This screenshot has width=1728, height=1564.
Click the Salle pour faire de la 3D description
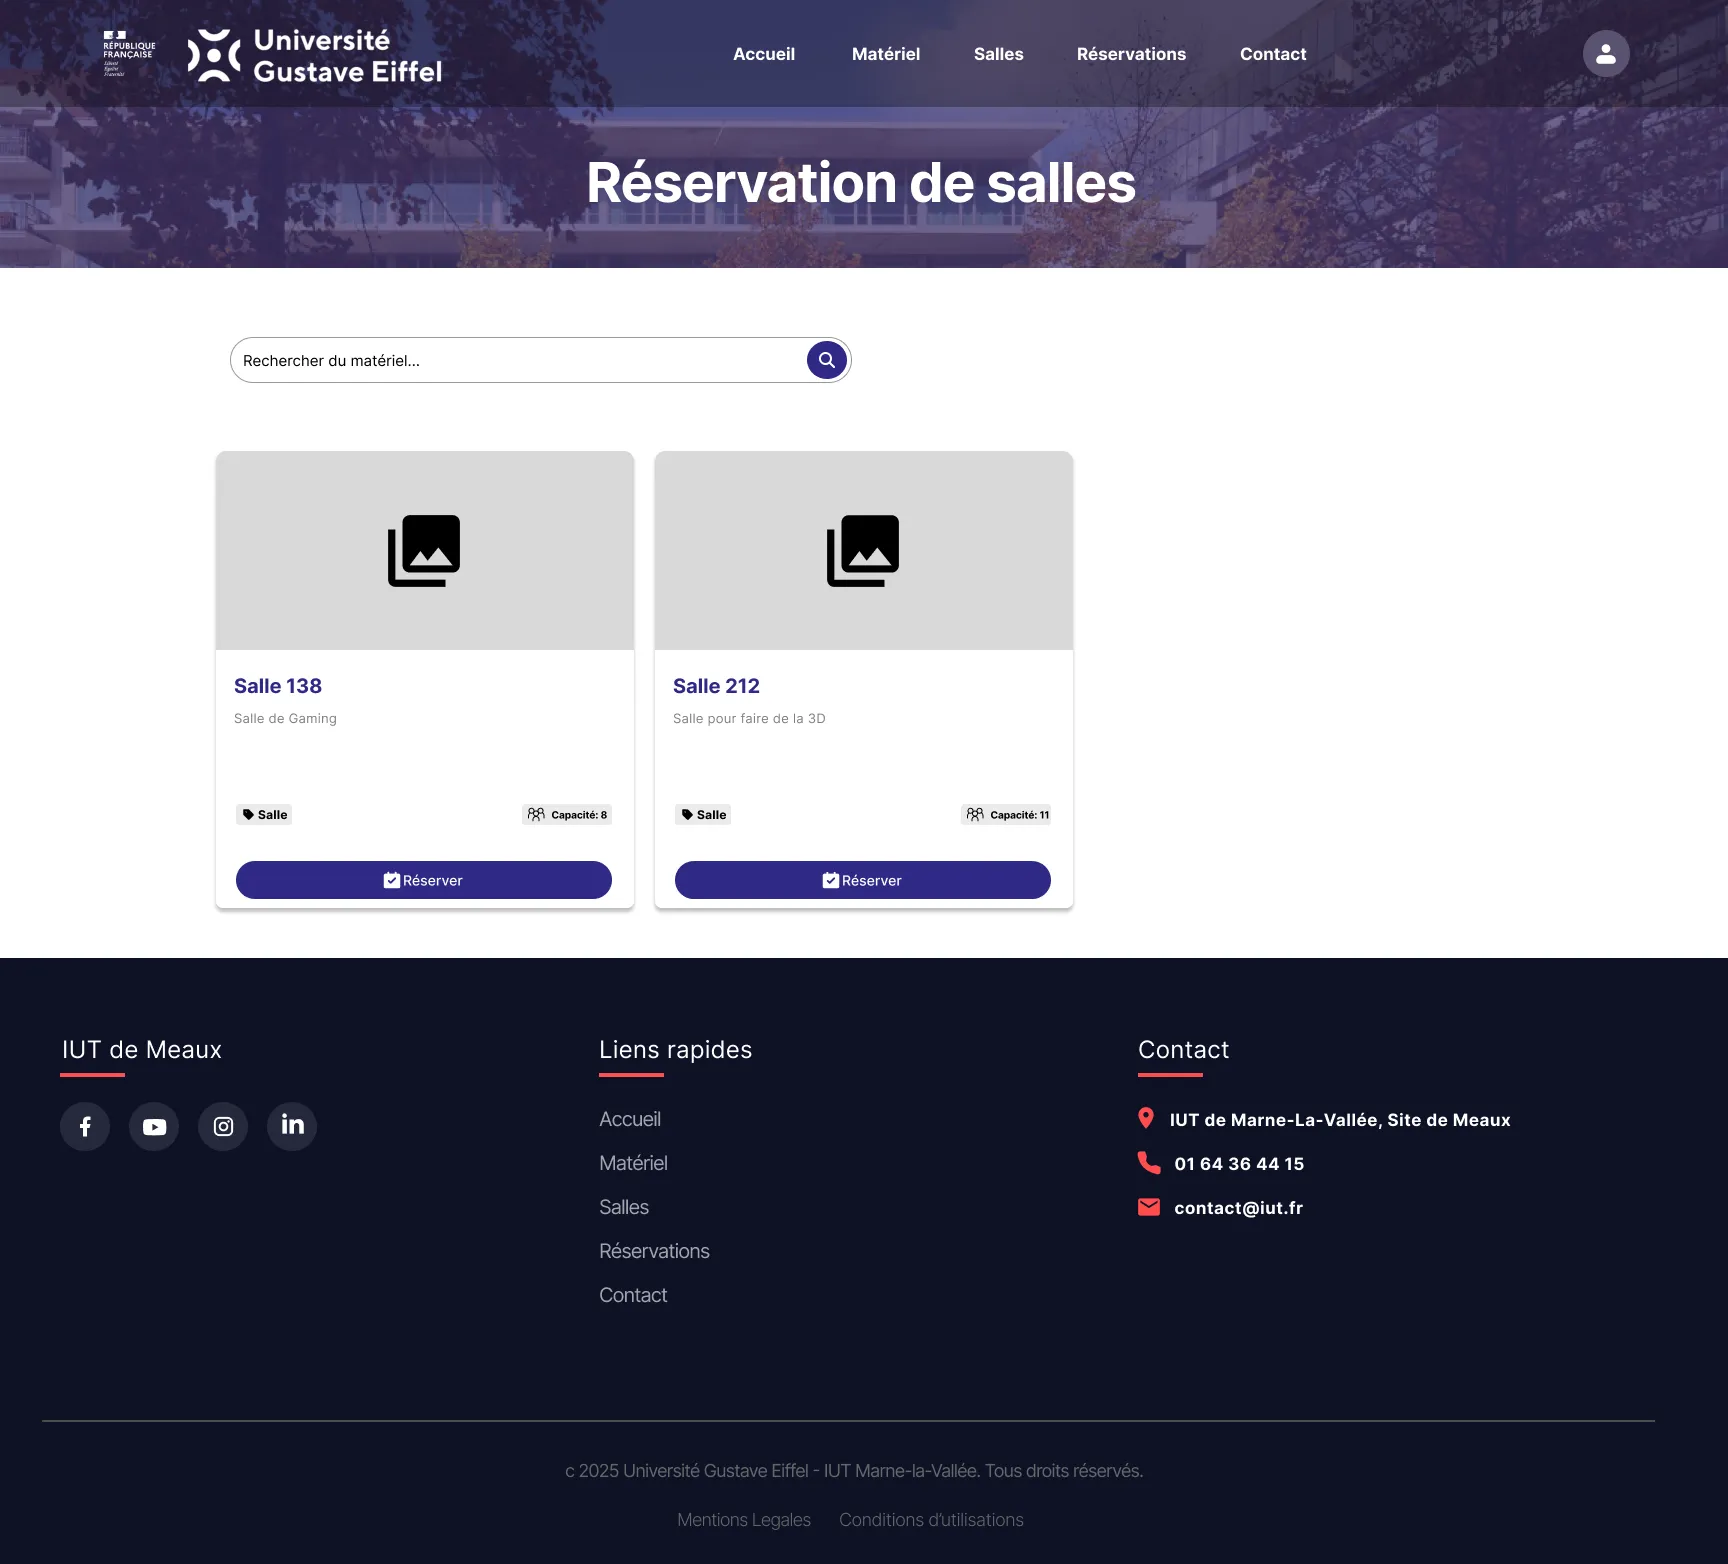(x=749, y=718)
